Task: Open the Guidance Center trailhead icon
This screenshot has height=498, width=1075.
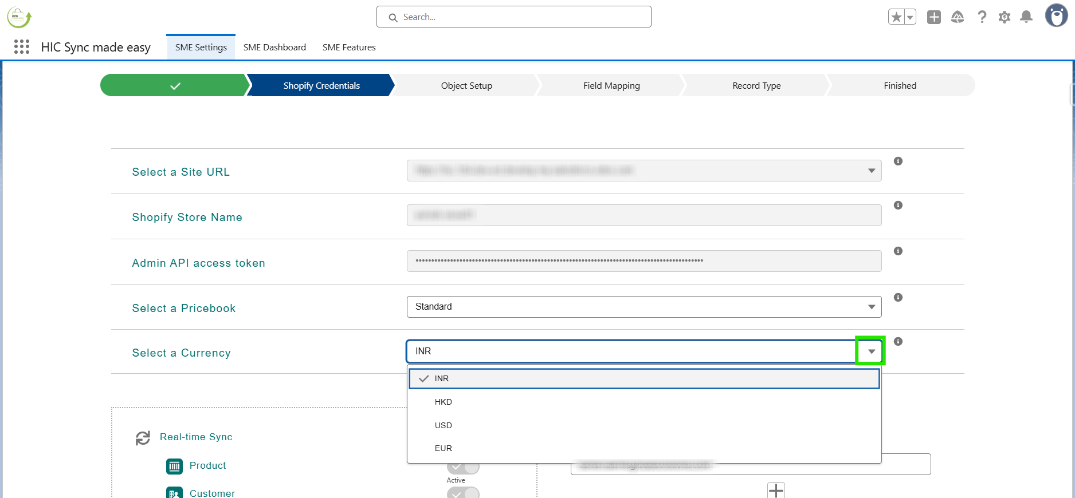Action: click(x=958, y=17)
